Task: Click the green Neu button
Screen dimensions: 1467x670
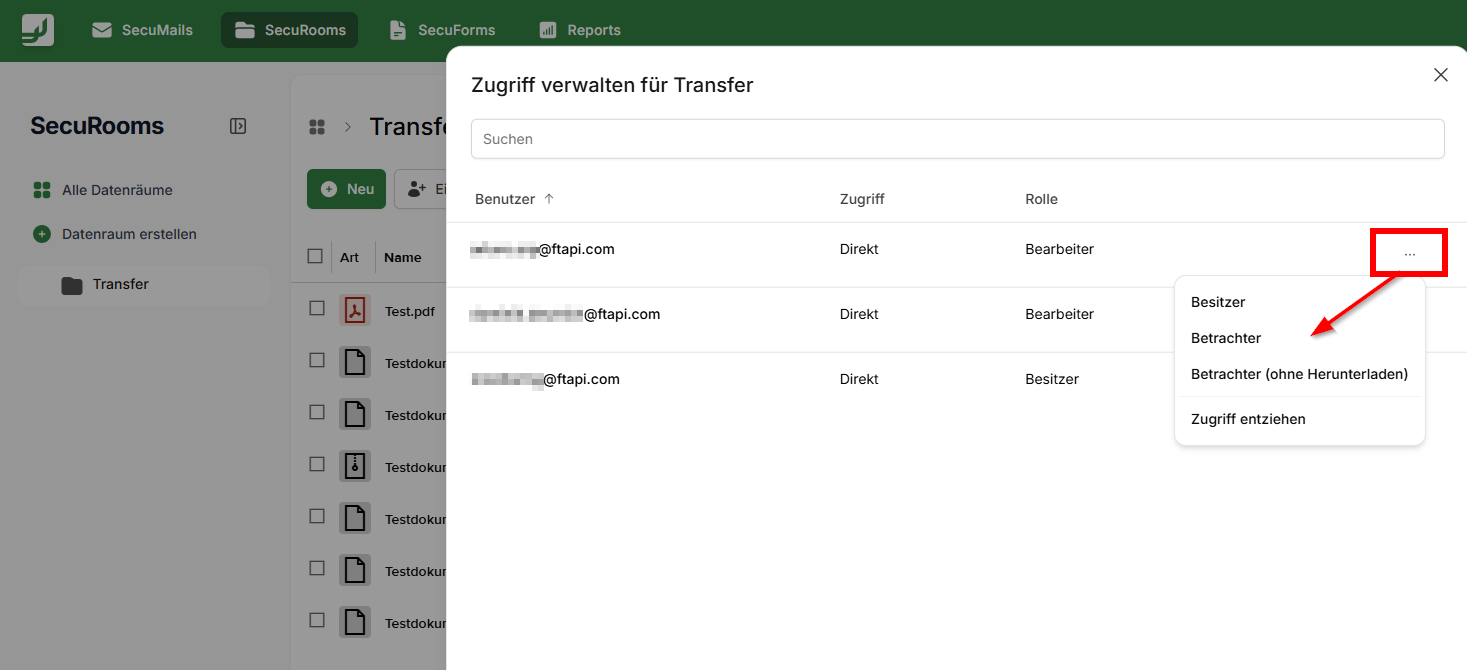Action: (x=346, y=189)
